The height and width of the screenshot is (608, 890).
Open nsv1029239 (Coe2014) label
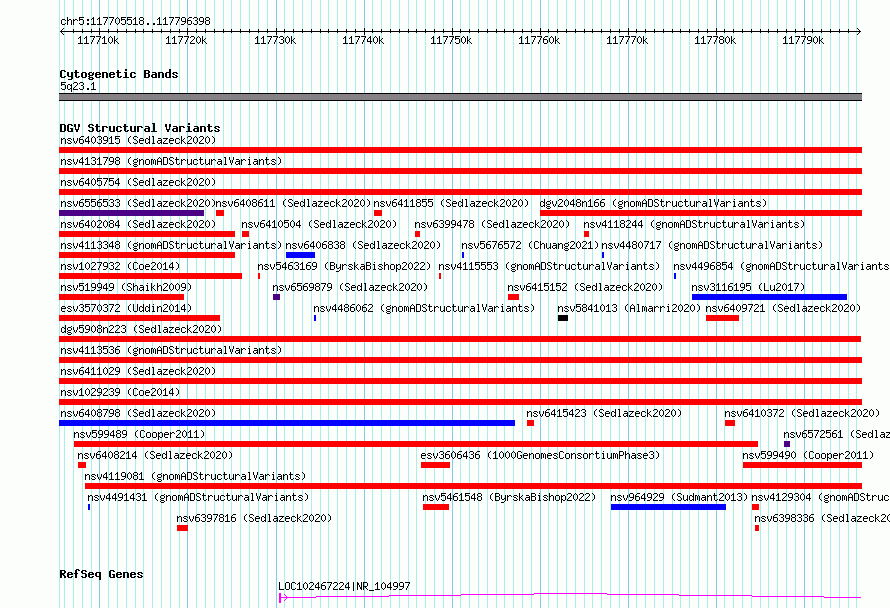click(120, 392)
